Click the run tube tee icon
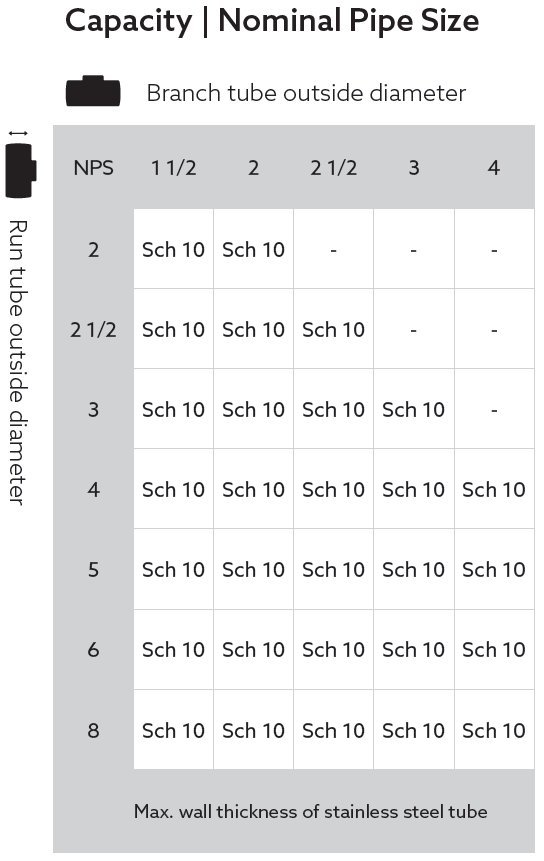This screenshot has width=544, height=861. tap(21, 170)
